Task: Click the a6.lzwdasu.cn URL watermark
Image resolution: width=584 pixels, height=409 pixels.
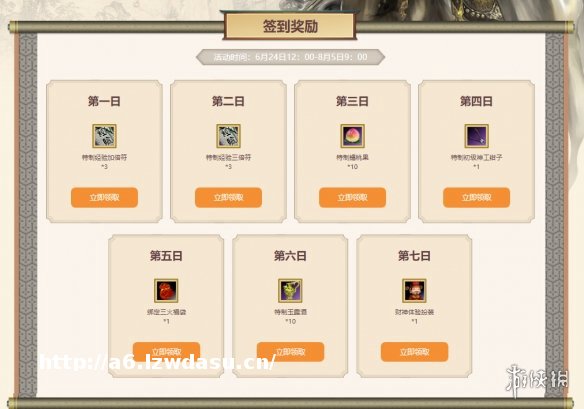Action: [x=158, y=362]
